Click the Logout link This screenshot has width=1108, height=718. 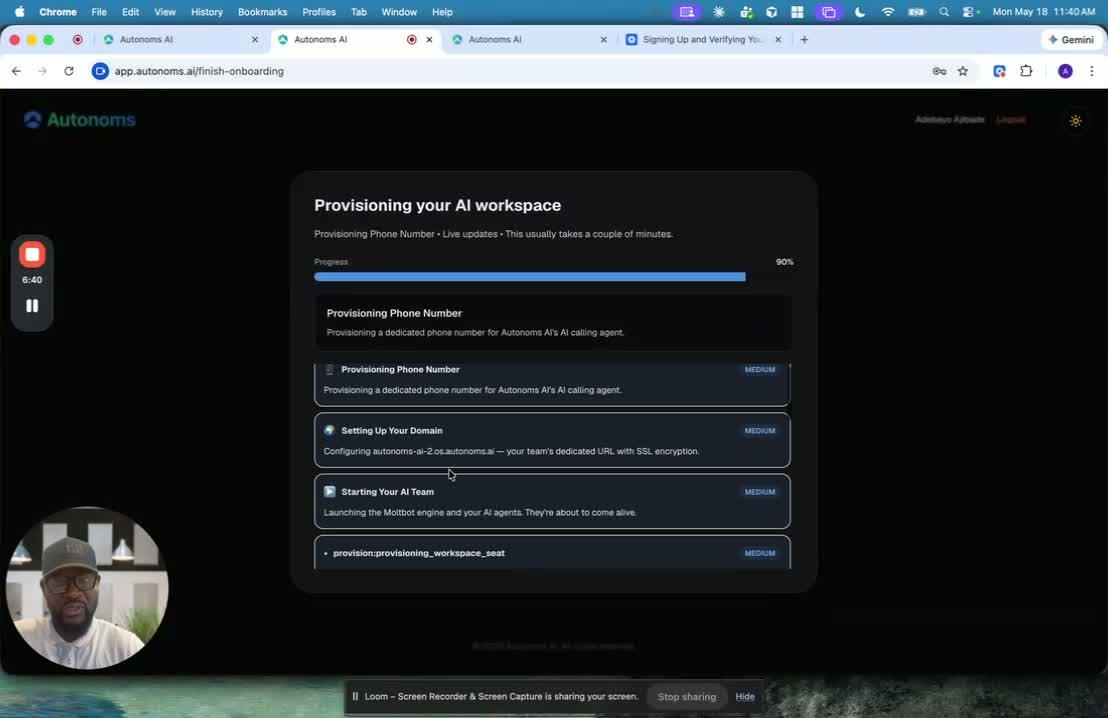1010,119
